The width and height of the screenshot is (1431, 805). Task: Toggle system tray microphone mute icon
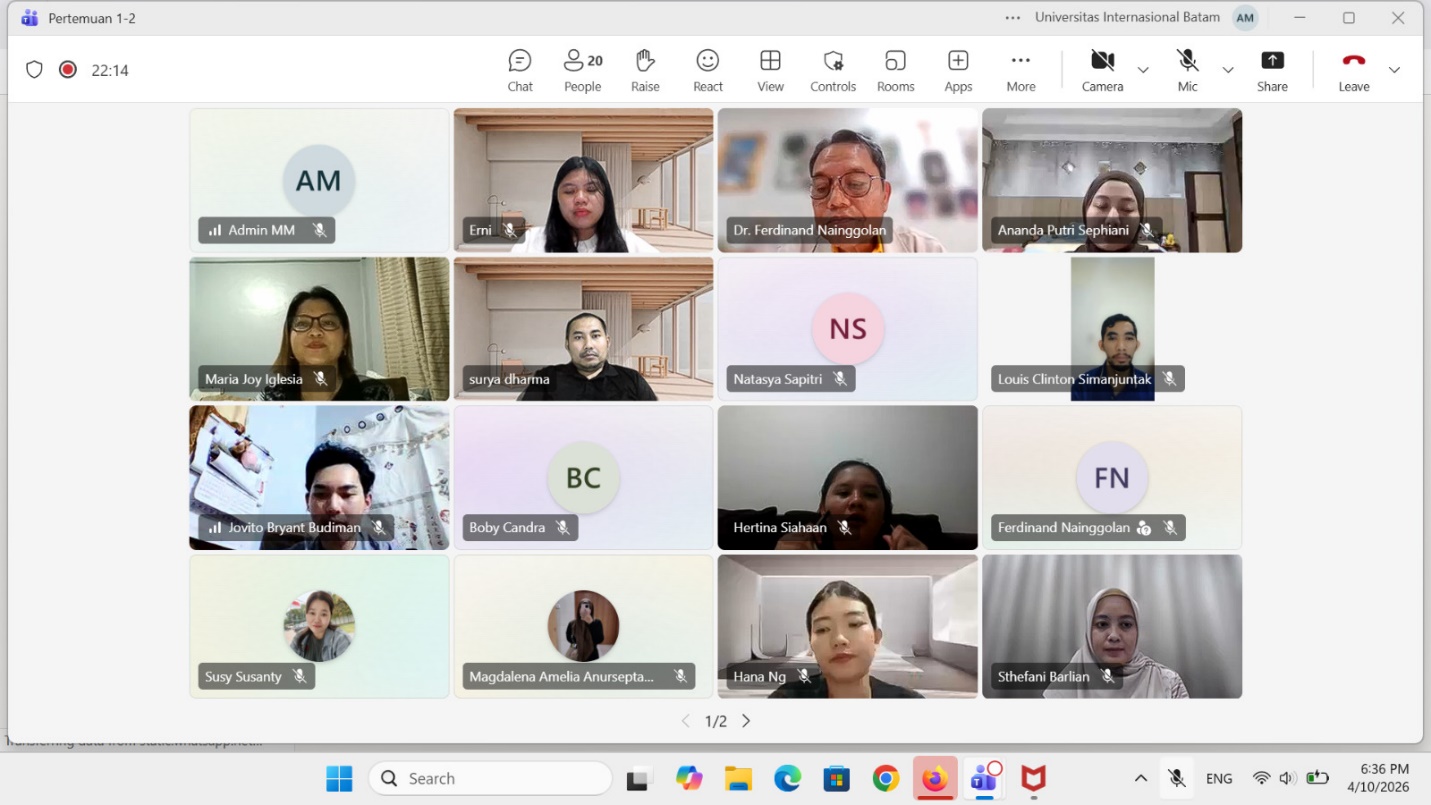pyautogui.click(x=1177, y=778)
